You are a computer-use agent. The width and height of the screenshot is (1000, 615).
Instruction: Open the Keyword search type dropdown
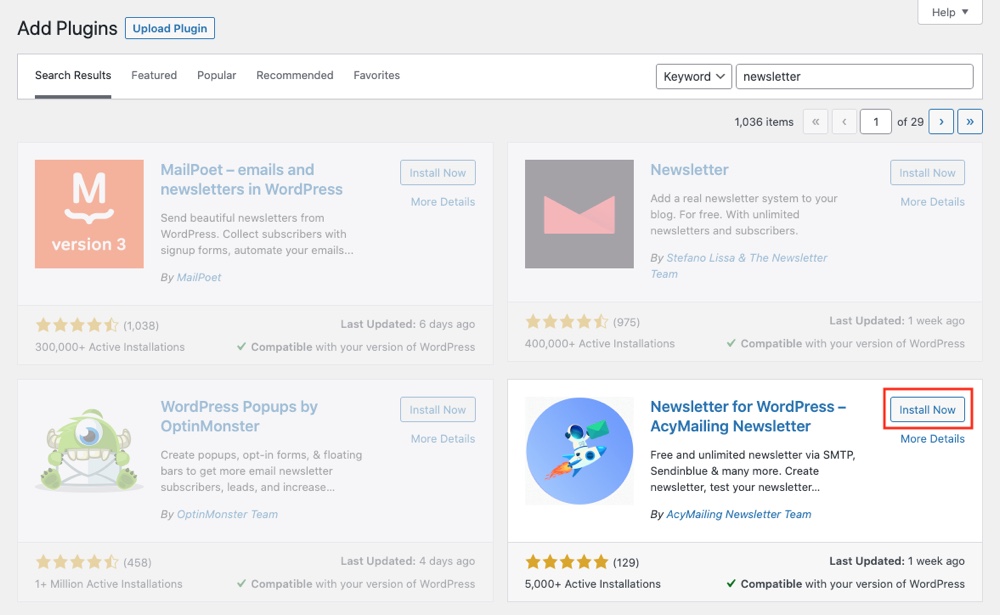coord(694,77)
